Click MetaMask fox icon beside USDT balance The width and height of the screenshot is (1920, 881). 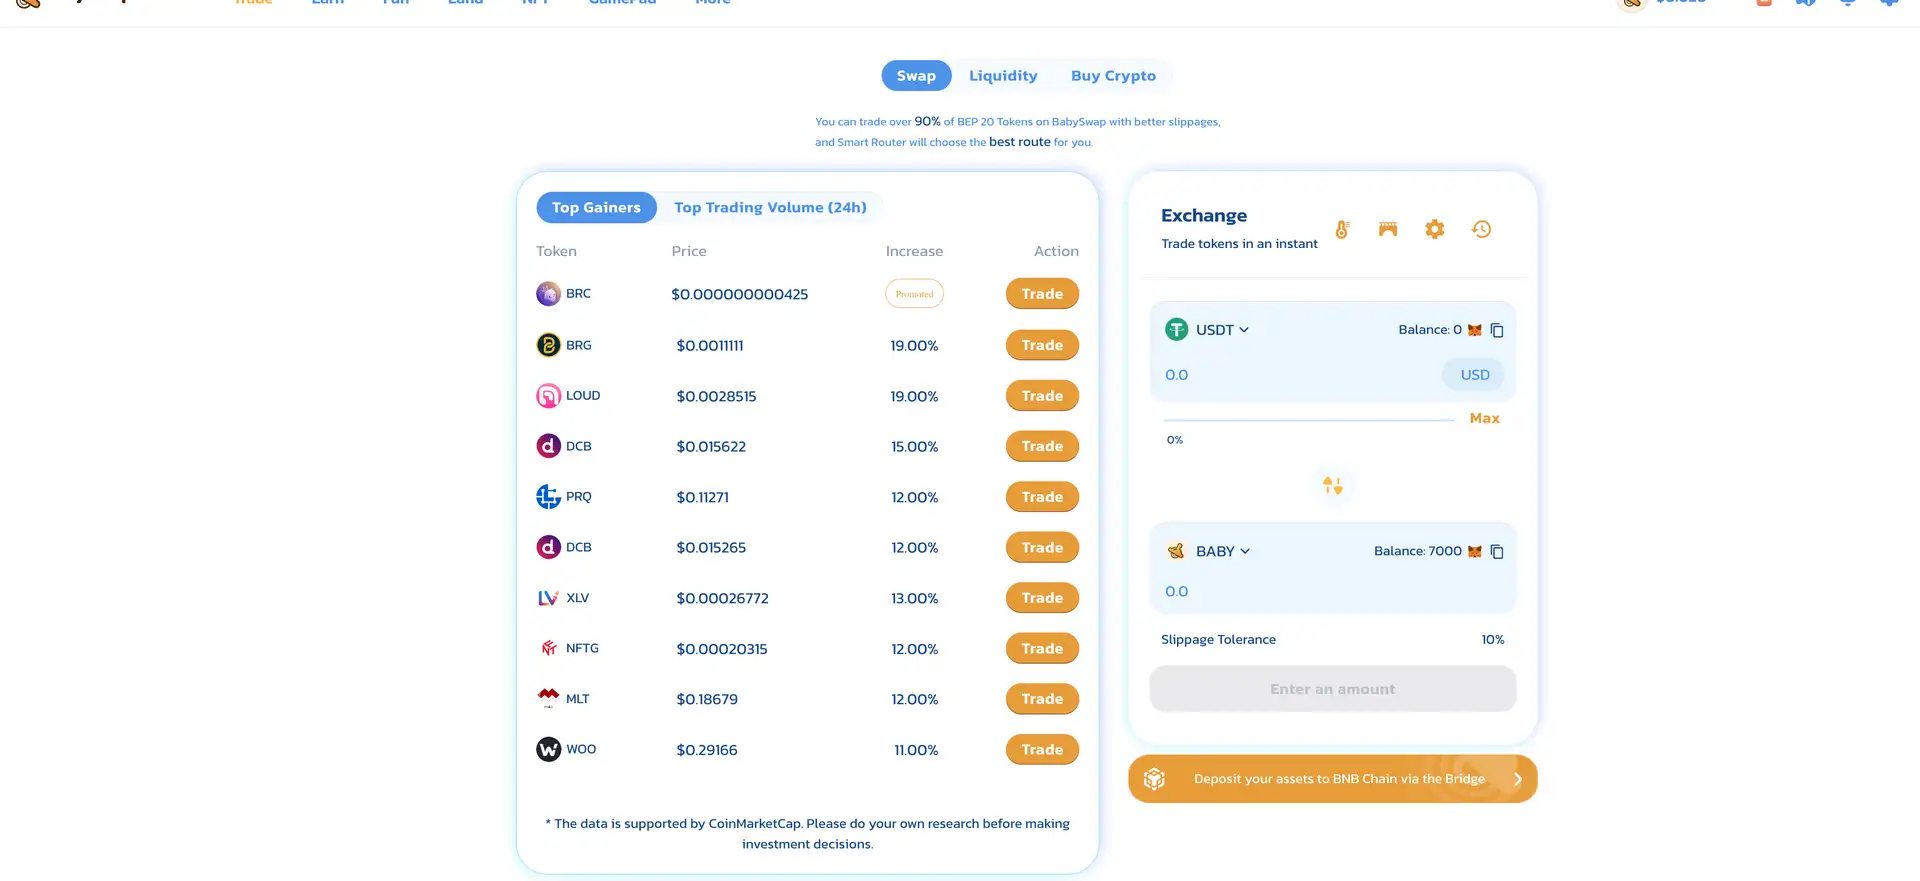click(1474, 330)
